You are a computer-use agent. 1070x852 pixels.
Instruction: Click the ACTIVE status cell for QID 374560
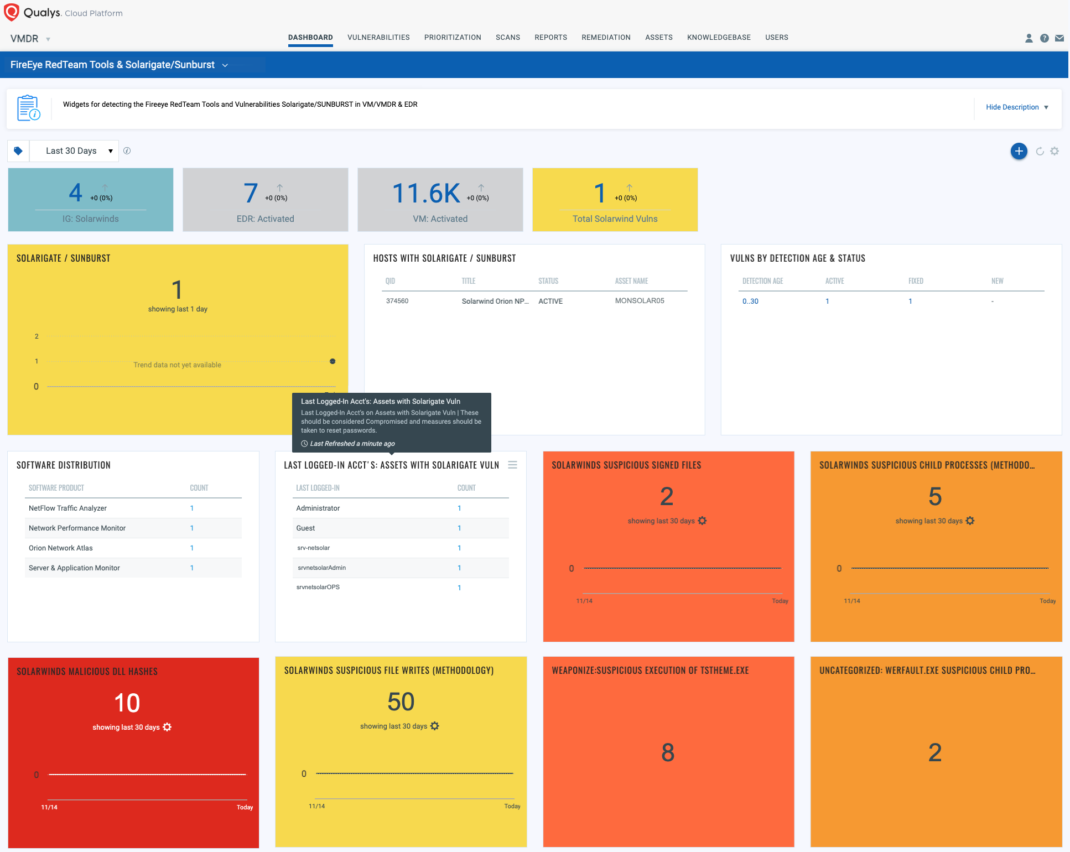[551, 301]
